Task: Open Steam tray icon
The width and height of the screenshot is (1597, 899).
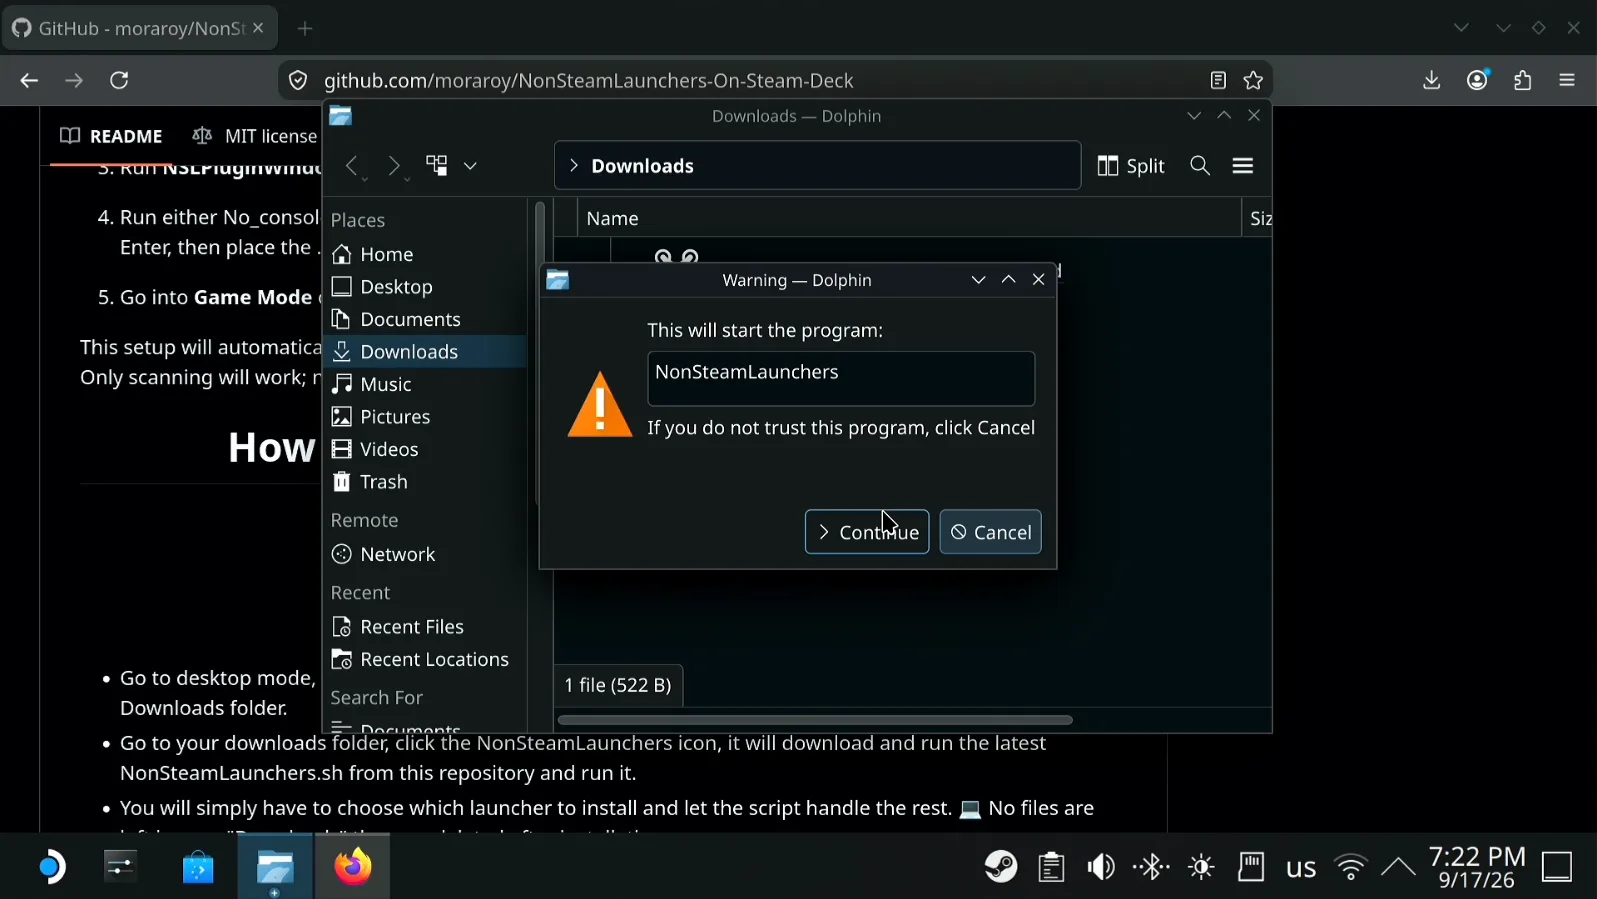Action: point(1001,867)
